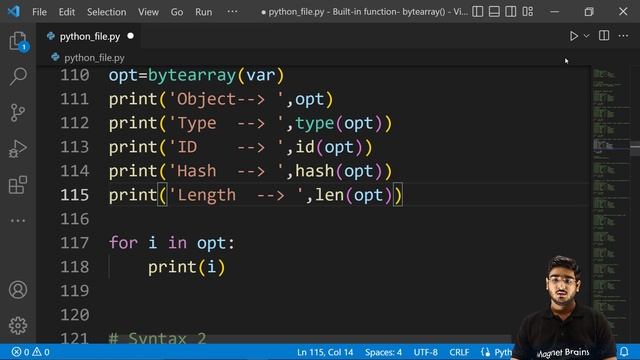Viewport: 640px width, 360px height.
Task: Select the python_file.py editor tab
Action: click(x=90, y=36)
